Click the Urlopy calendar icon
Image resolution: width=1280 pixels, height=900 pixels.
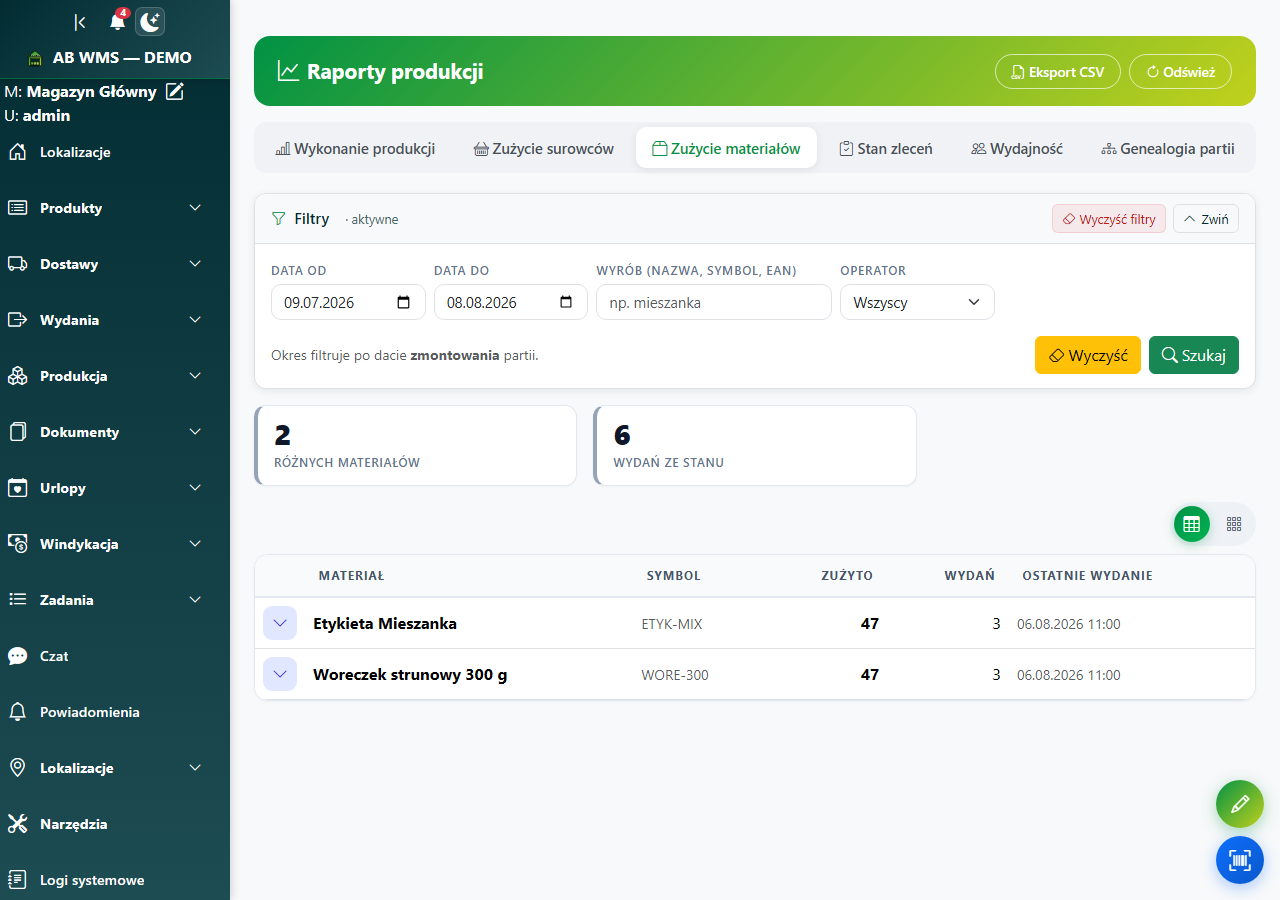[17, 488]
